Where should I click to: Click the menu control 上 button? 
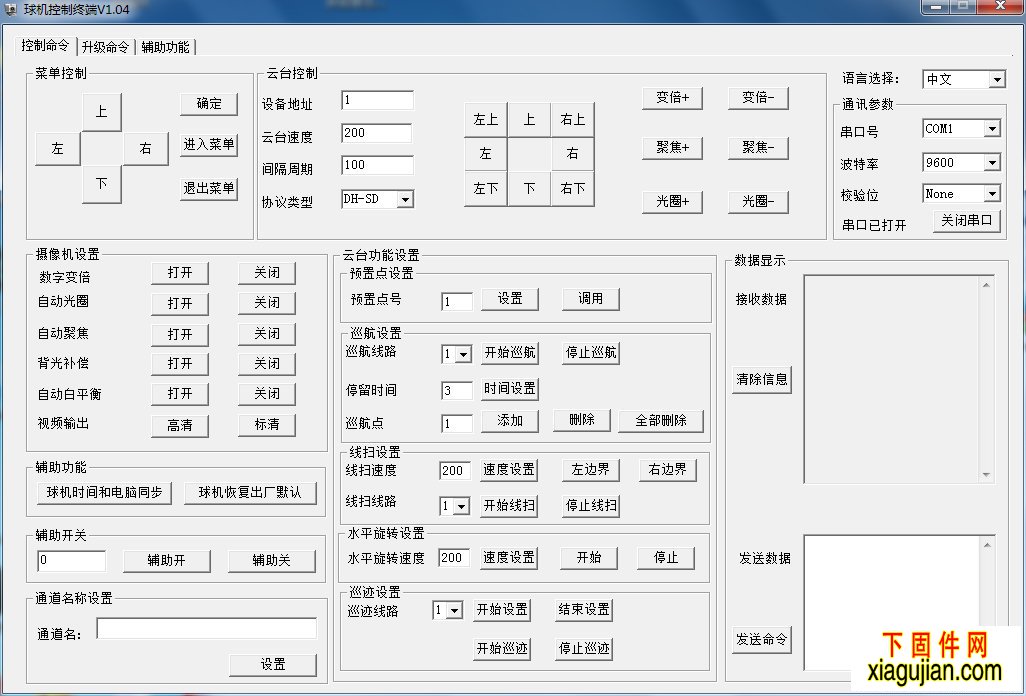click(x=101, y=112)
